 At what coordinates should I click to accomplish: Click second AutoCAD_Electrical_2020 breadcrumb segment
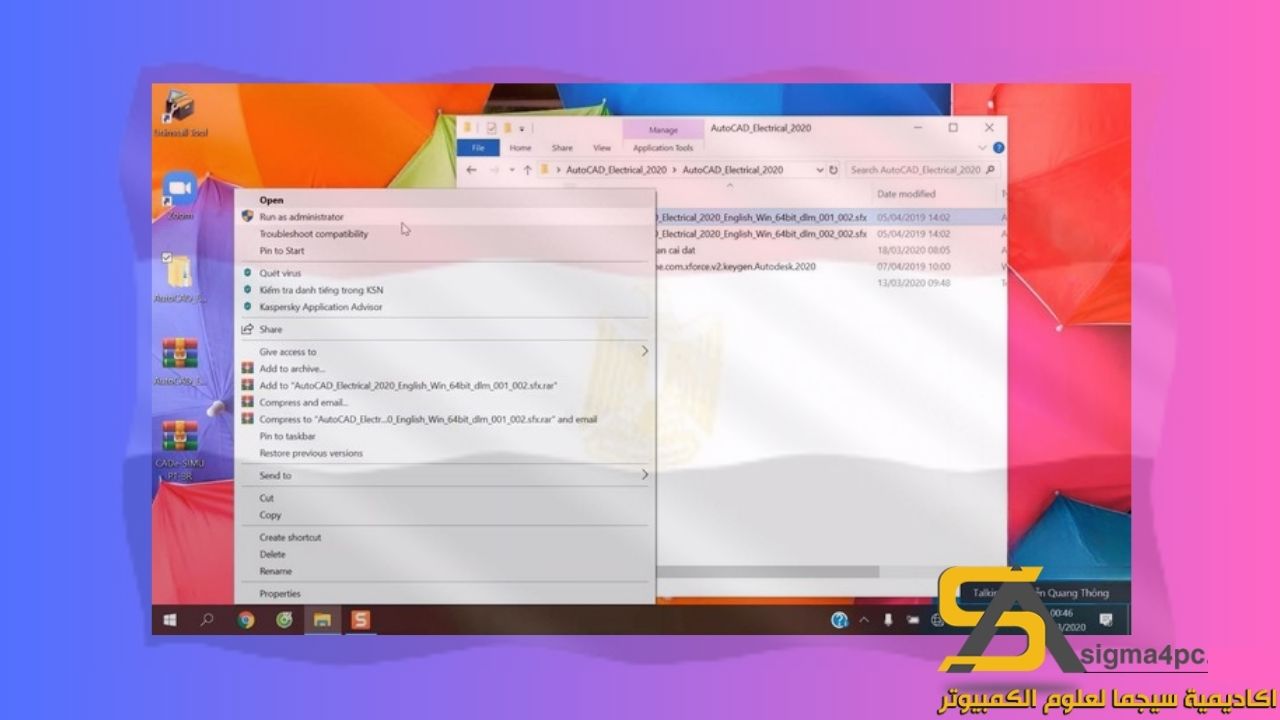click(x=732, y=170)
